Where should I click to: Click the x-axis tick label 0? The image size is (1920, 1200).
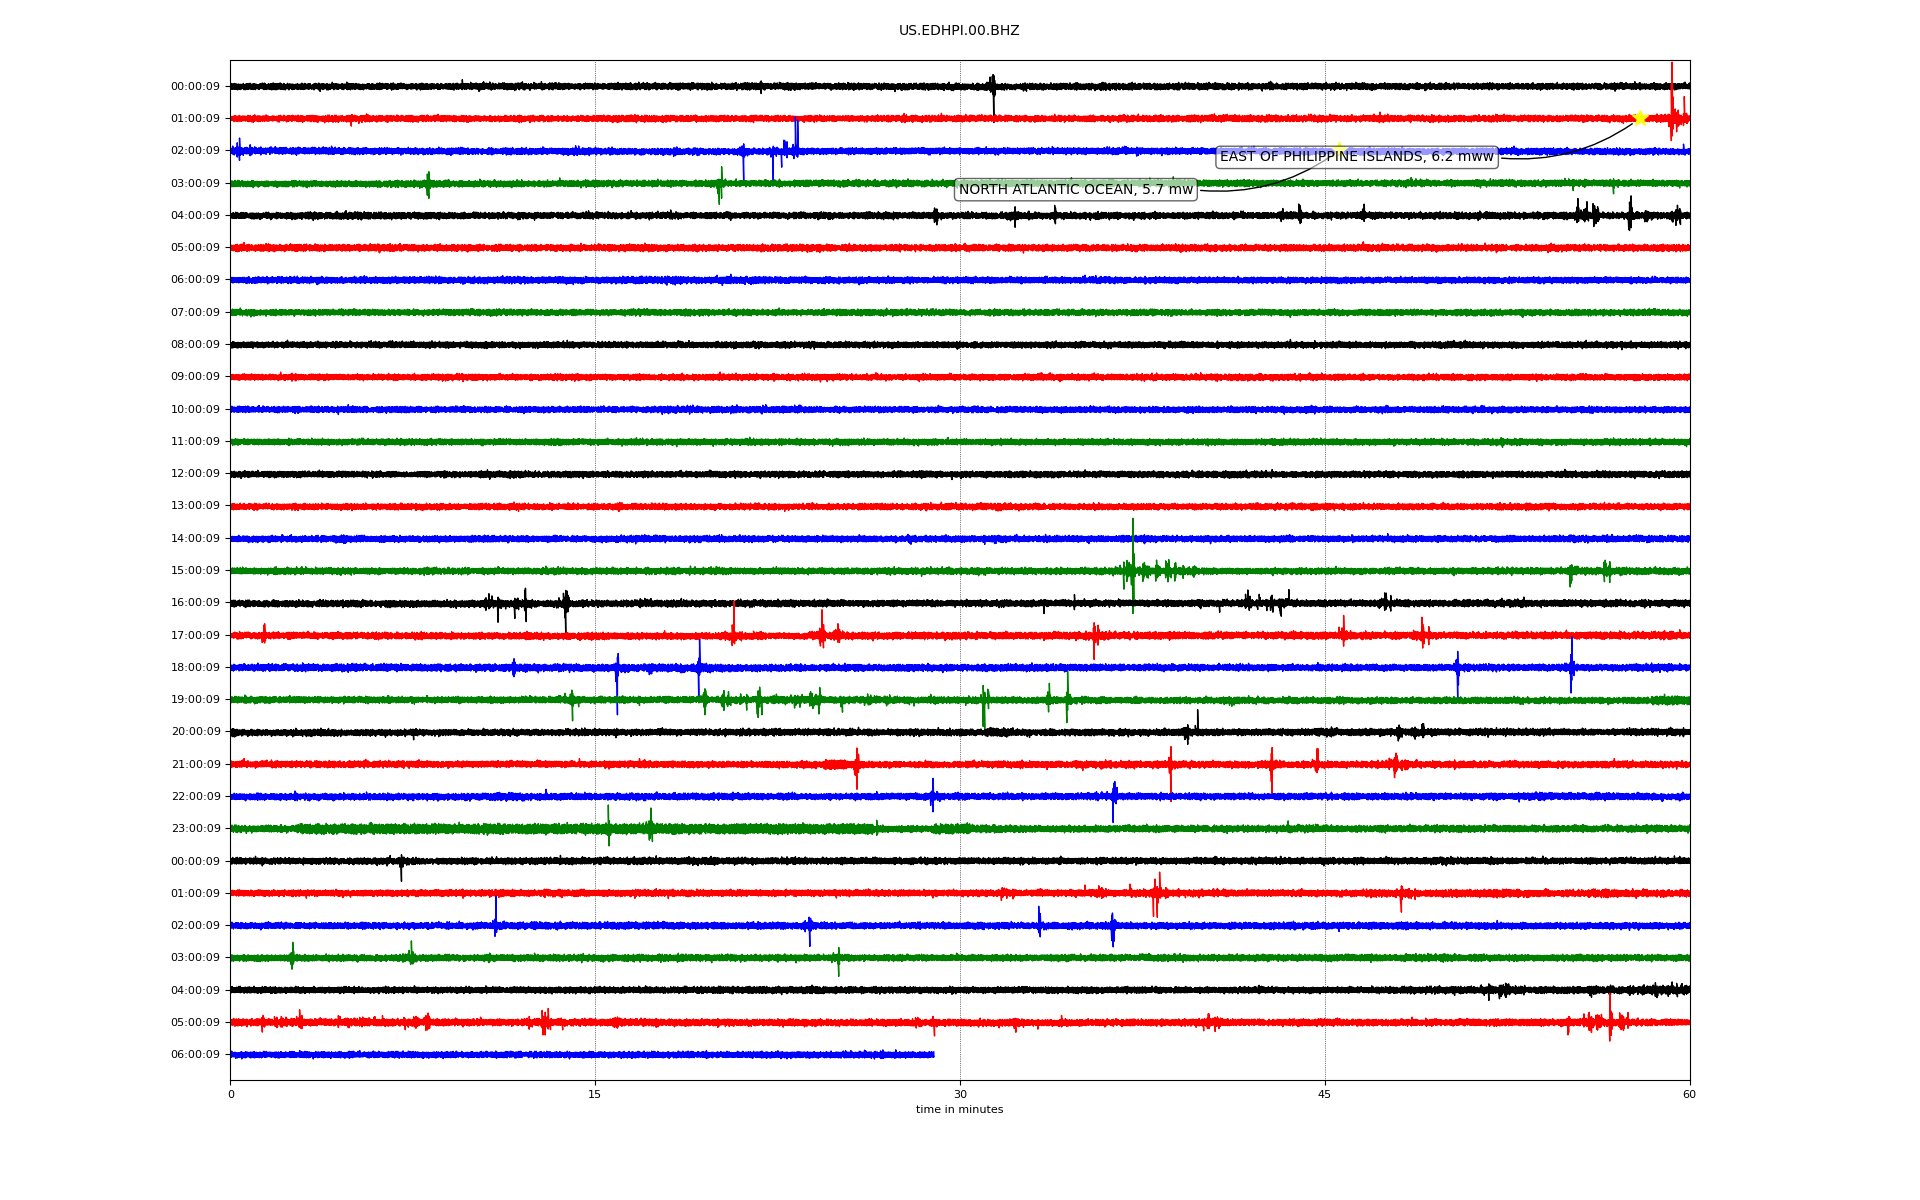231,1095
